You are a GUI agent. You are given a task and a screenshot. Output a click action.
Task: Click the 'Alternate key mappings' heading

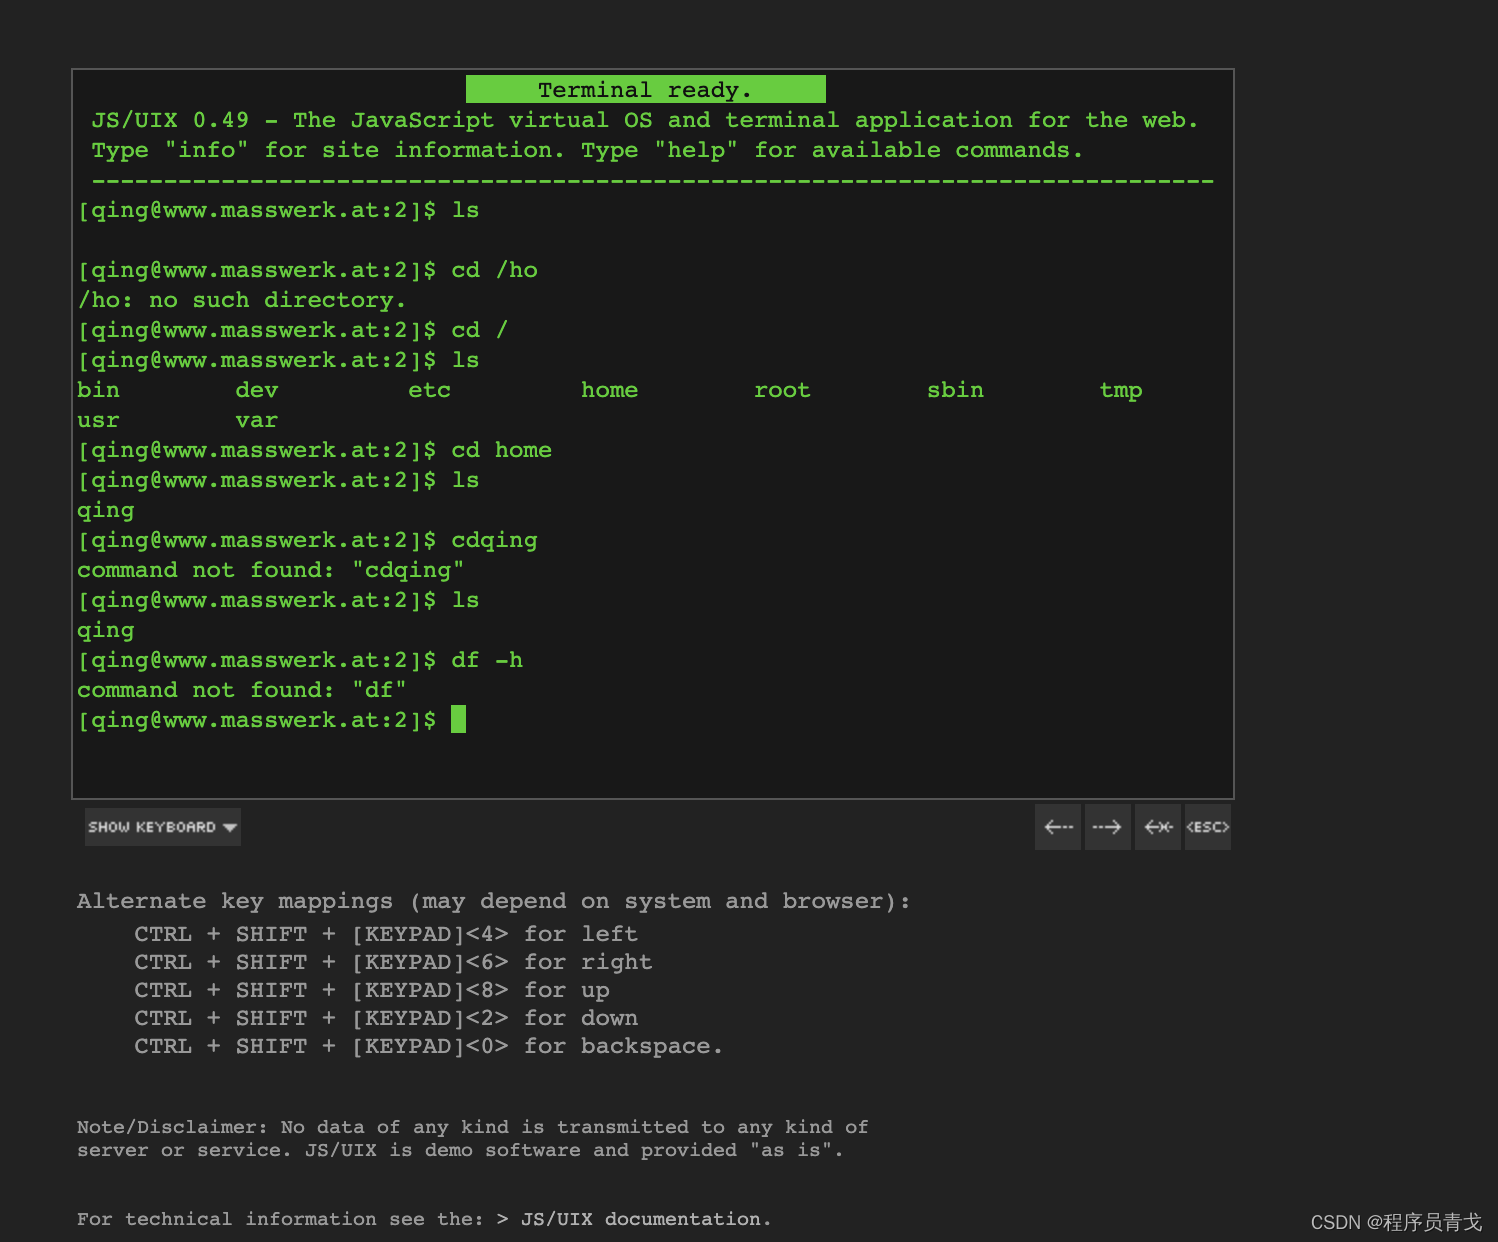[x=494, y=901]
